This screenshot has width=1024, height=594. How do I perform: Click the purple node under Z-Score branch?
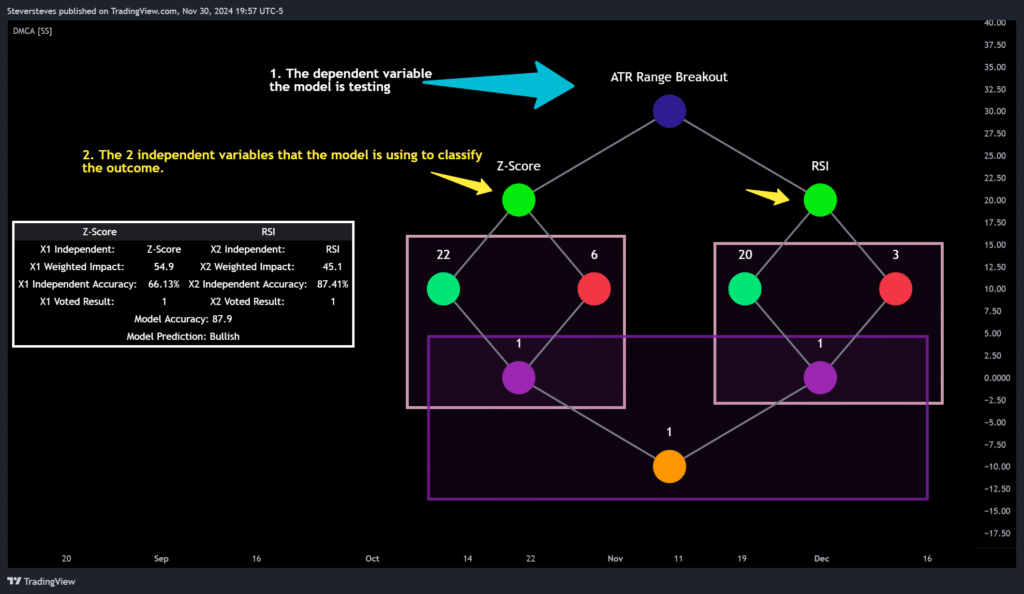(x=518, y=378)
